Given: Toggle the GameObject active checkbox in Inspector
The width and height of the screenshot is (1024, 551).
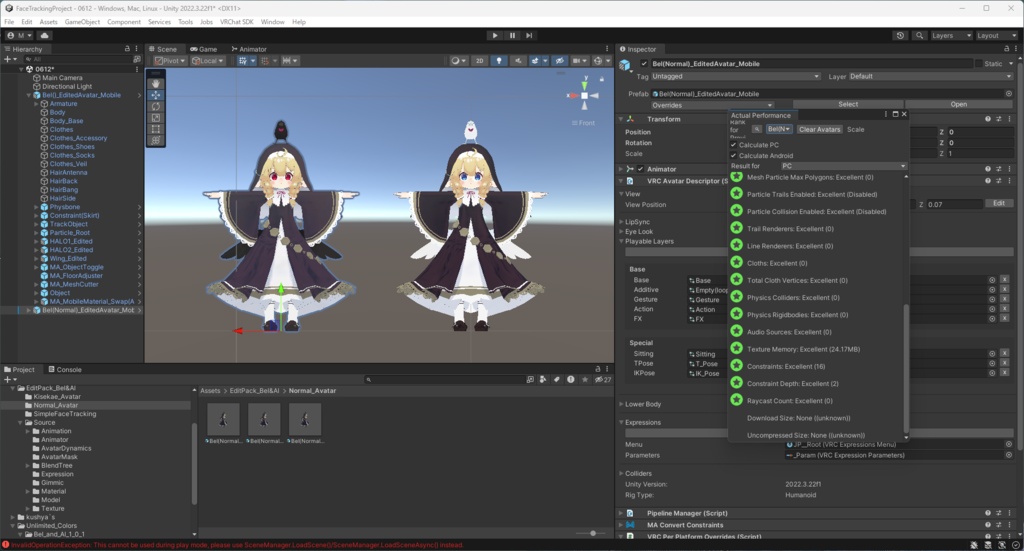Looking at the screenshot, I should pos(645,64).
